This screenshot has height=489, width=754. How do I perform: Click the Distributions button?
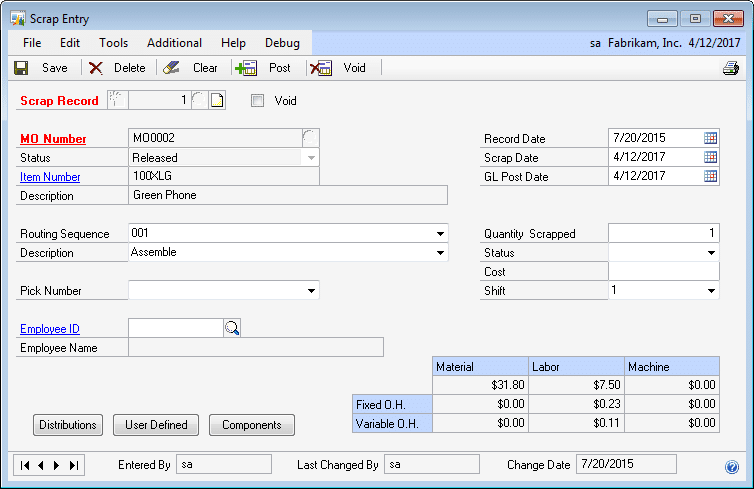(68, 425)
